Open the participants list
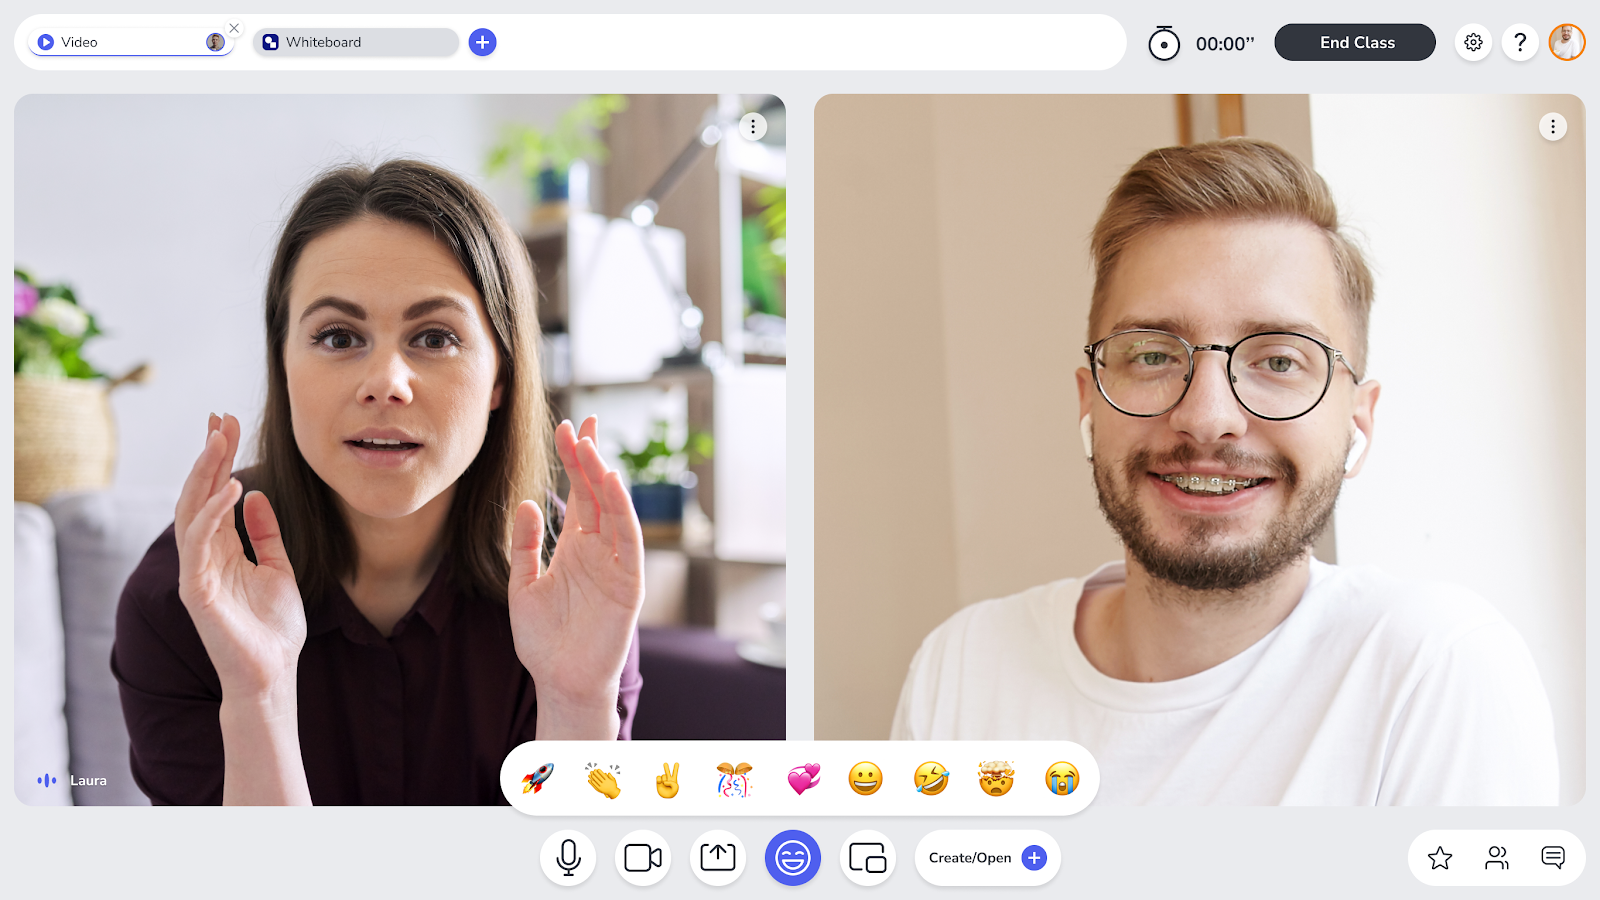 click(1497, 858)
